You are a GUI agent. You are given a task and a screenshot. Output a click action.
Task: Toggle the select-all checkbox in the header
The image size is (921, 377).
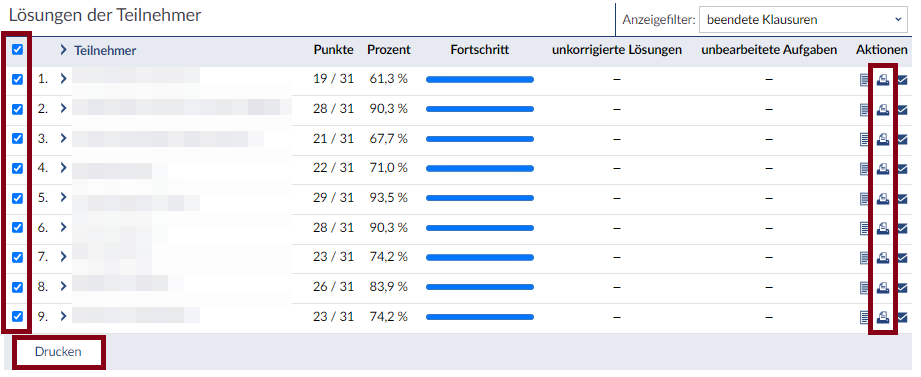click(x=18, y=50)
